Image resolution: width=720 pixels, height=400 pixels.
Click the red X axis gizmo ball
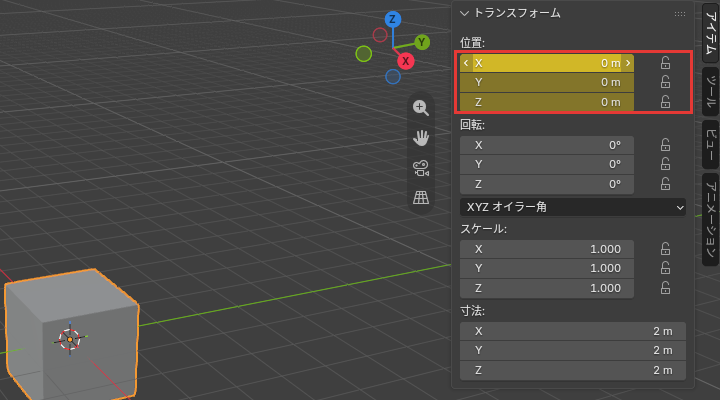(x=405, y=61)
